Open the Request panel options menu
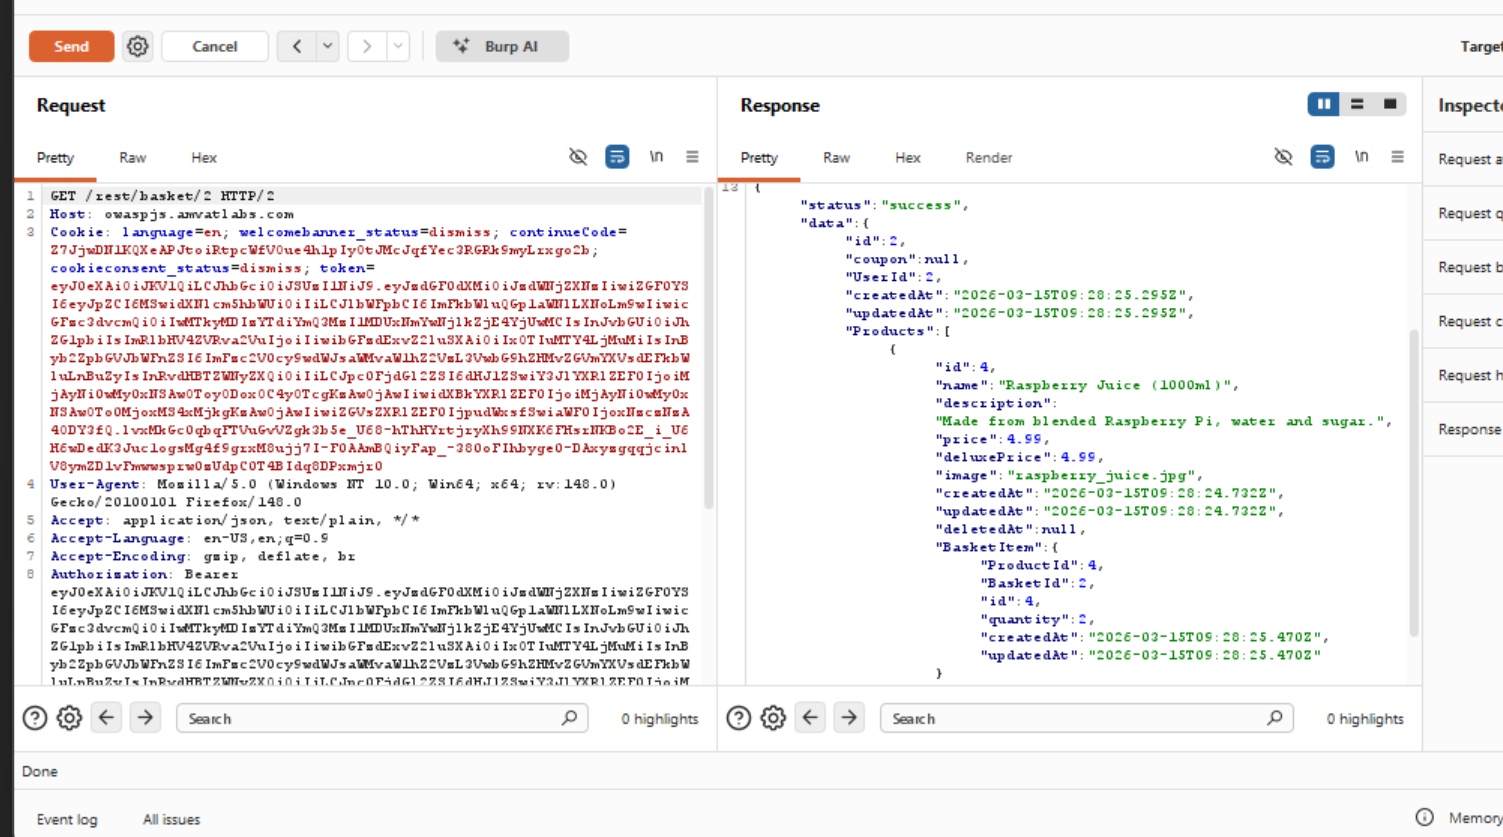Image resolution: width=1503 pixels, height=837 pixels. click(x=692, y=157)
